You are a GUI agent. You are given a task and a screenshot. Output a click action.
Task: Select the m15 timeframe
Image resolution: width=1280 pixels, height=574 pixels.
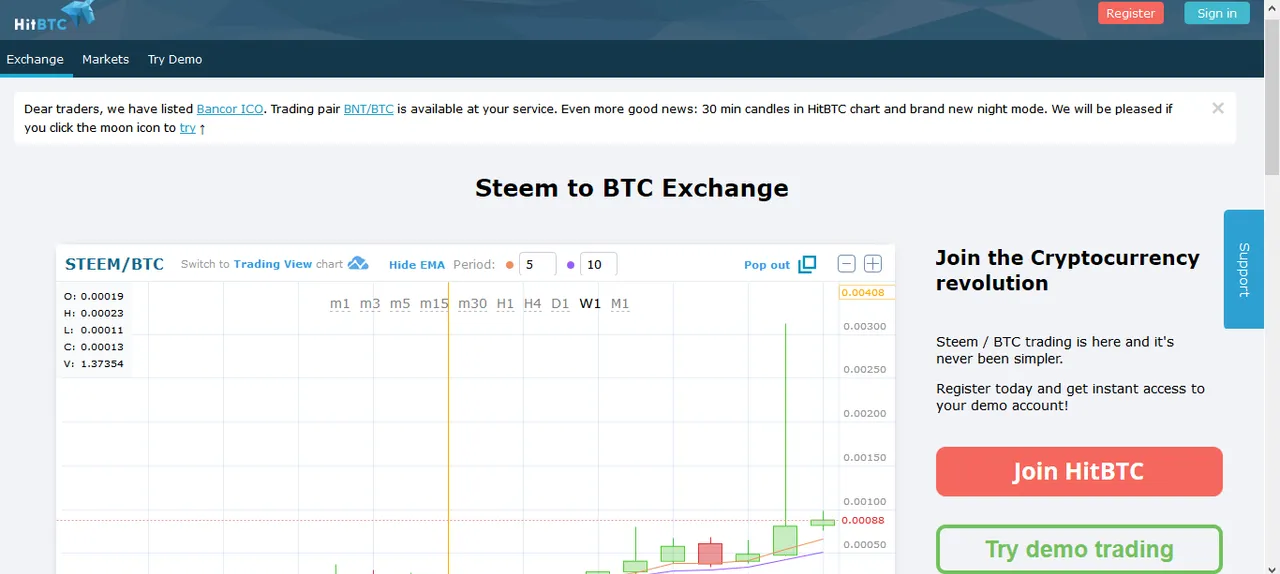coord(434,303)
